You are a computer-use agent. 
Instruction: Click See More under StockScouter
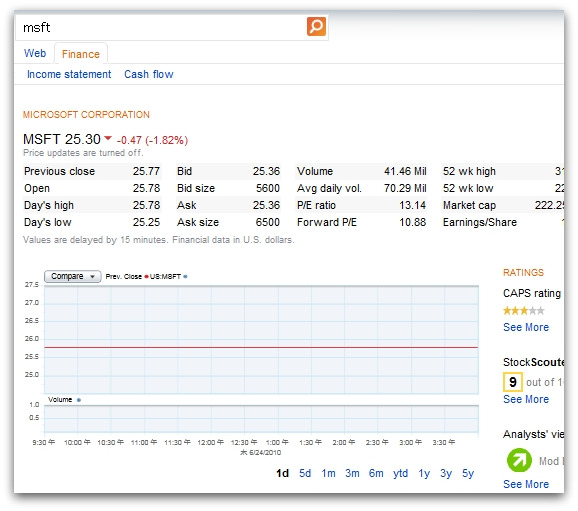526,399
